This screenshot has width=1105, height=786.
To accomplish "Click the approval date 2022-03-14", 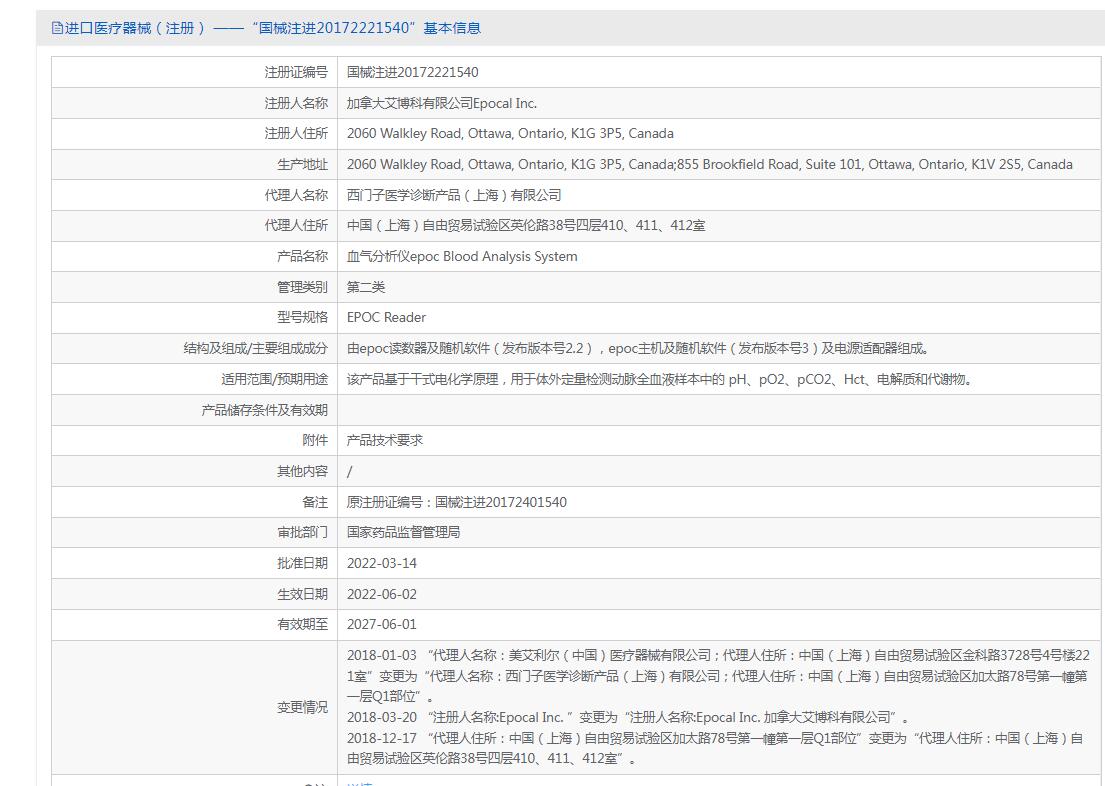I will pos(382,563).
